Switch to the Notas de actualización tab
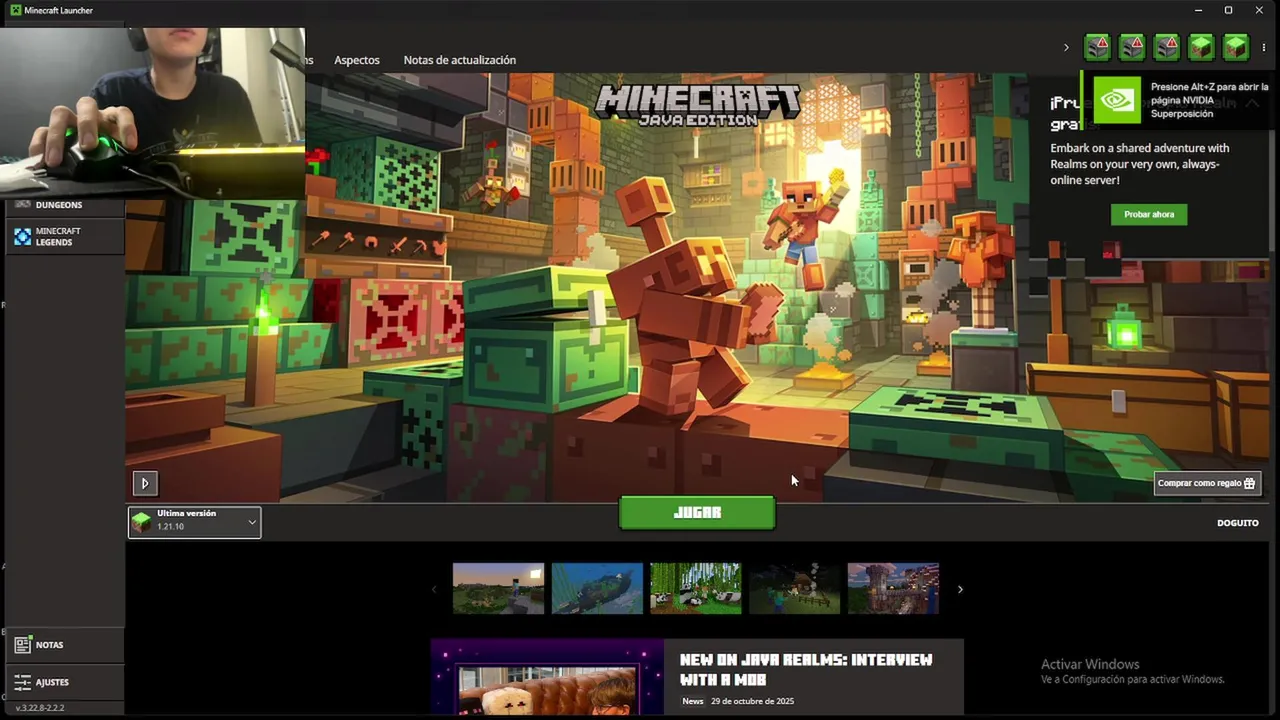The width and height of the screenshot is (1280, 720). (460, 60)
